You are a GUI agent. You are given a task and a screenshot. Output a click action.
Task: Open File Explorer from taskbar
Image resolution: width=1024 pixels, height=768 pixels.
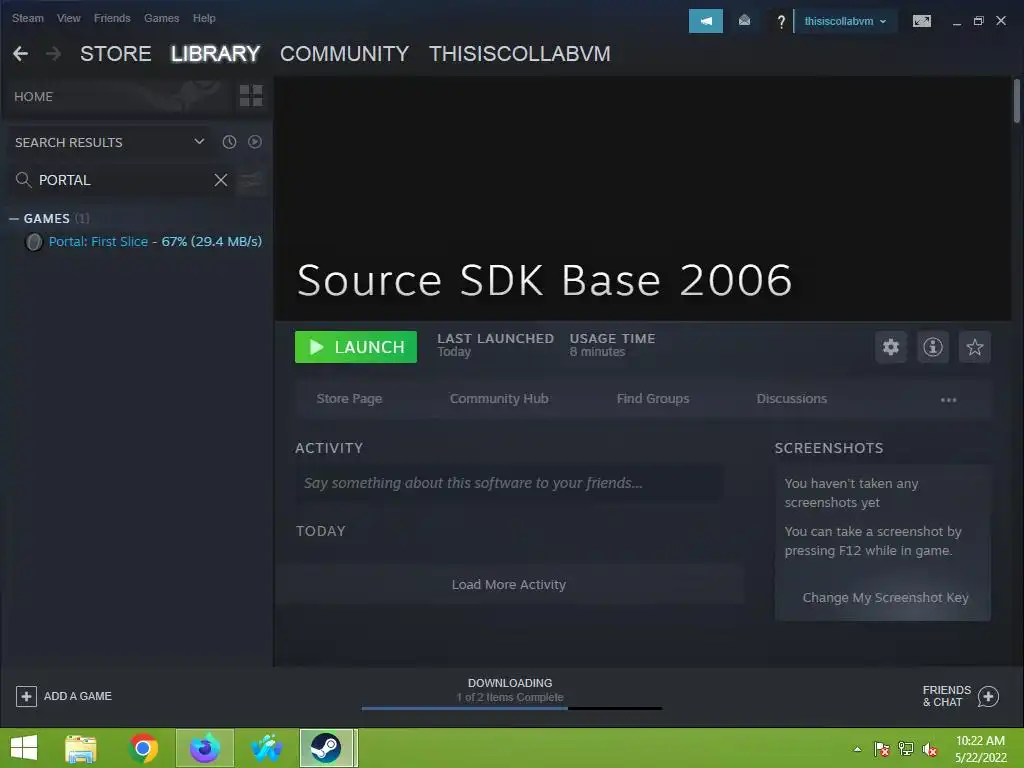point(80,748)
